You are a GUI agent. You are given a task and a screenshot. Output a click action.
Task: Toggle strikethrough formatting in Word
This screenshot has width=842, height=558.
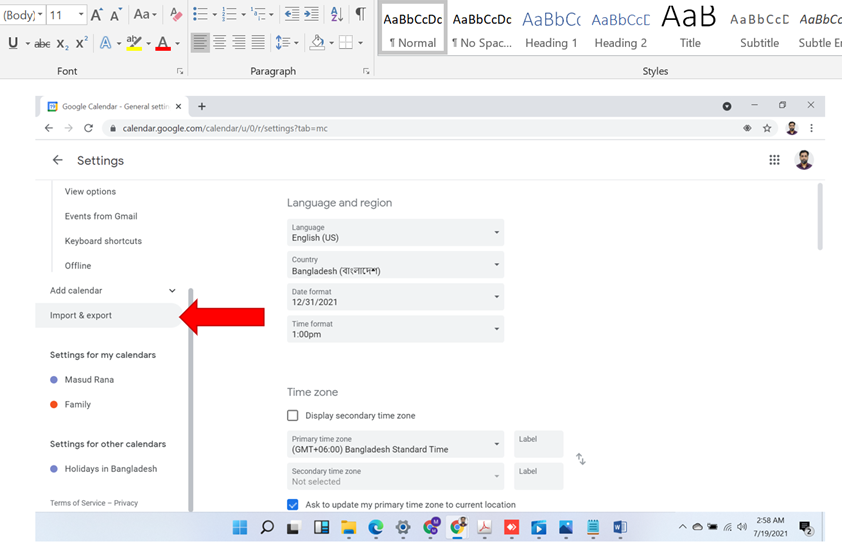point(42,44)
